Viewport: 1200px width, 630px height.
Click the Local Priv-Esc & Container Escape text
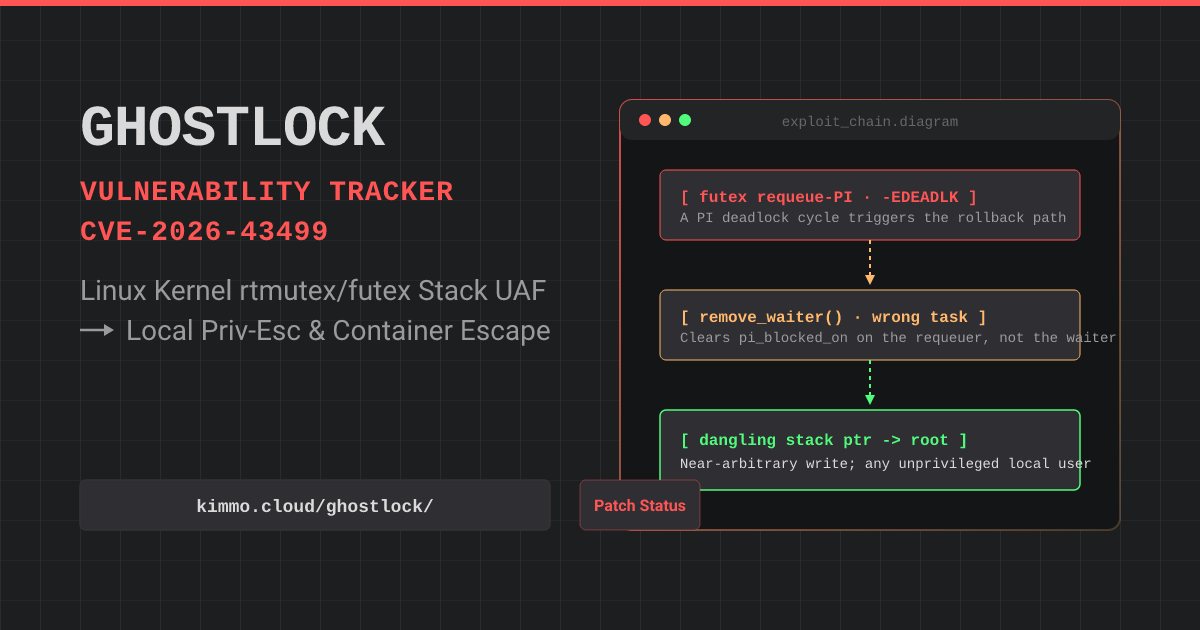(x=338, y=331)
